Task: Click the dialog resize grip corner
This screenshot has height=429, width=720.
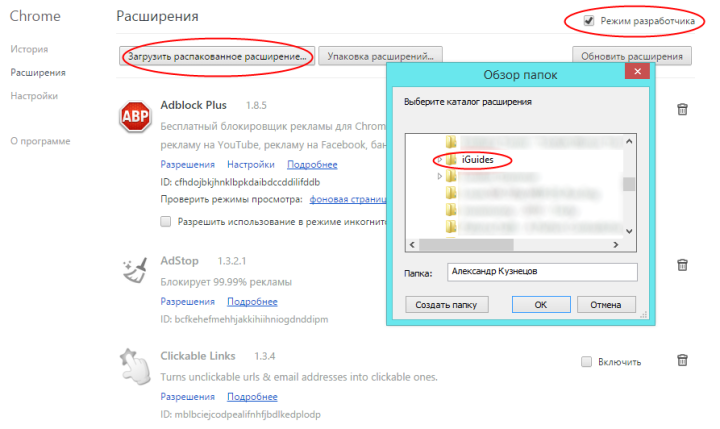Action: click(644, 315)
